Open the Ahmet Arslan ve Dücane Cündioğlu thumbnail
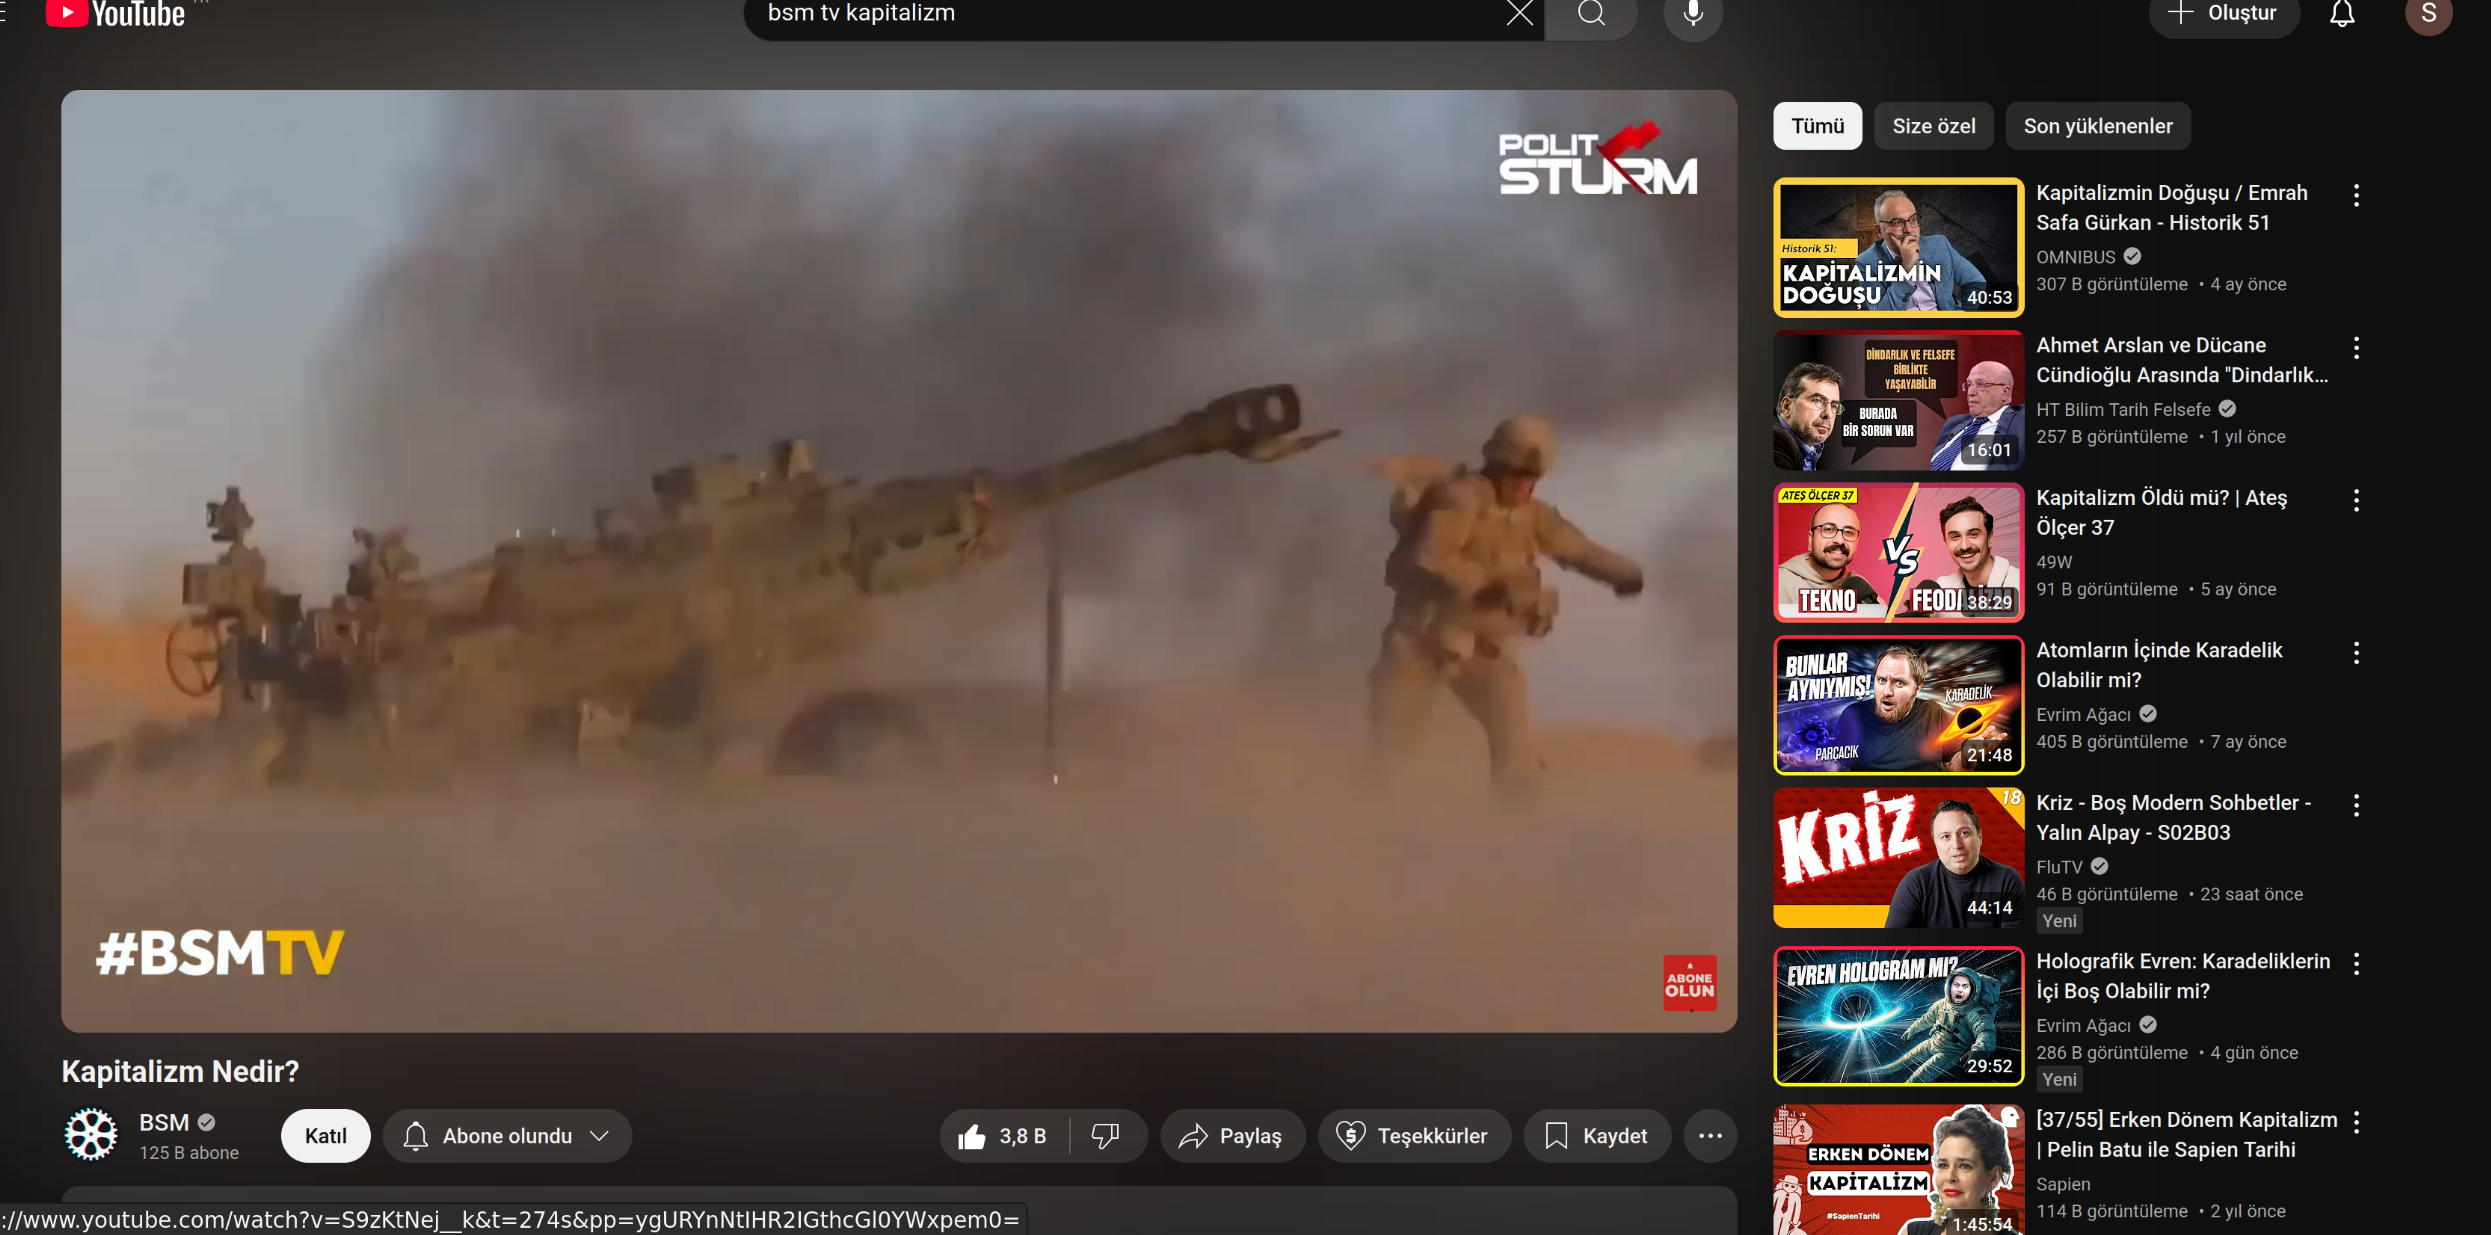 [1898, 400]
